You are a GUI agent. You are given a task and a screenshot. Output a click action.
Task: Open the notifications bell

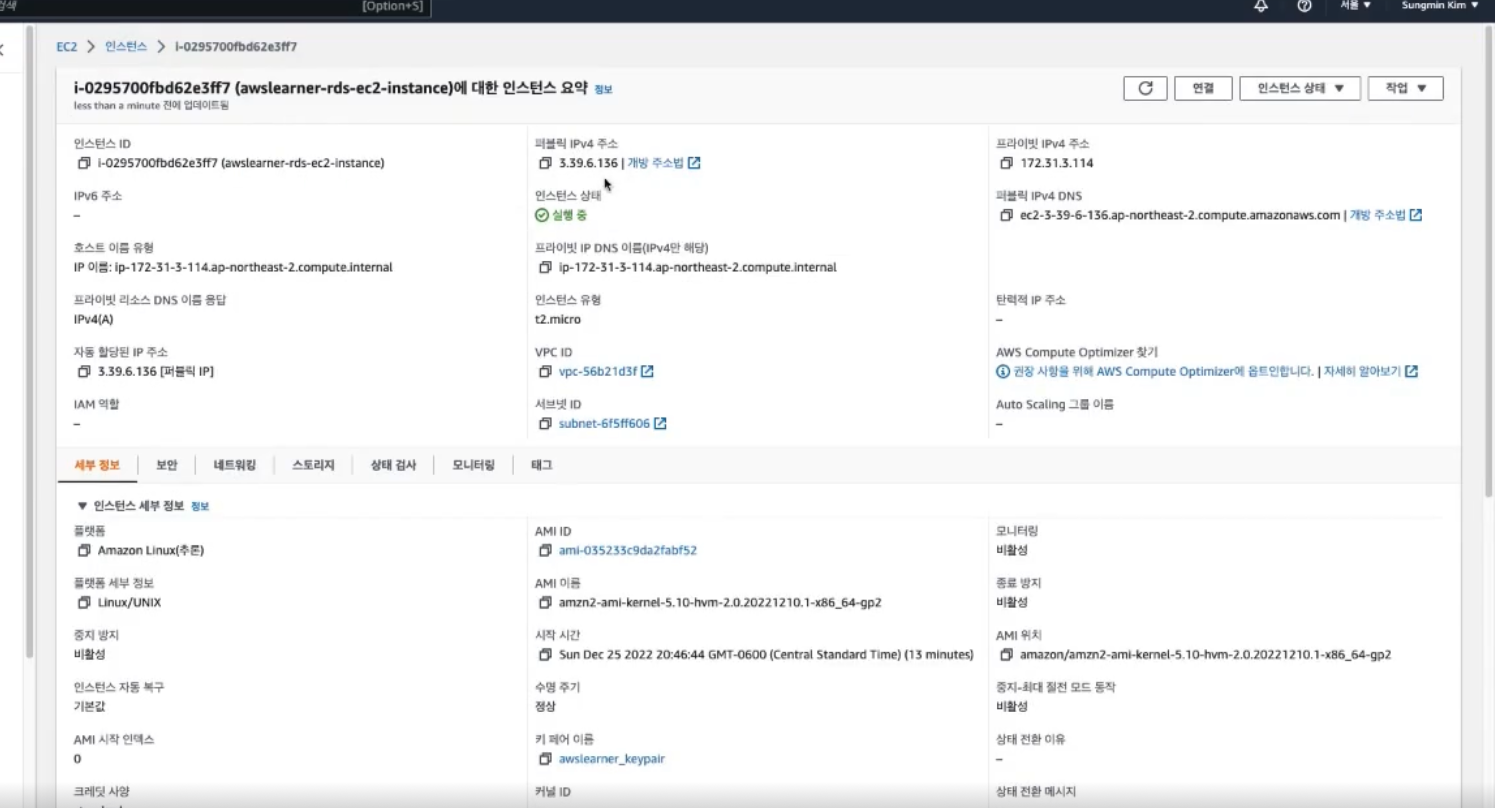pos(1261,6)
